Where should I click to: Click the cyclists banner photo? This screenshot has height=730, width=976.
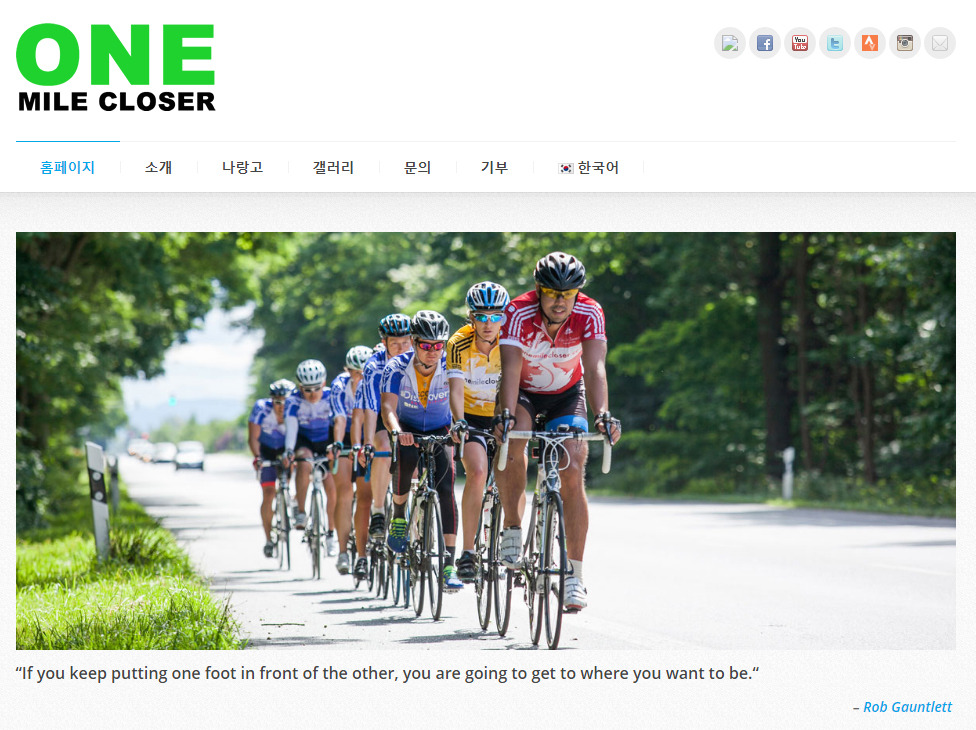486,441
